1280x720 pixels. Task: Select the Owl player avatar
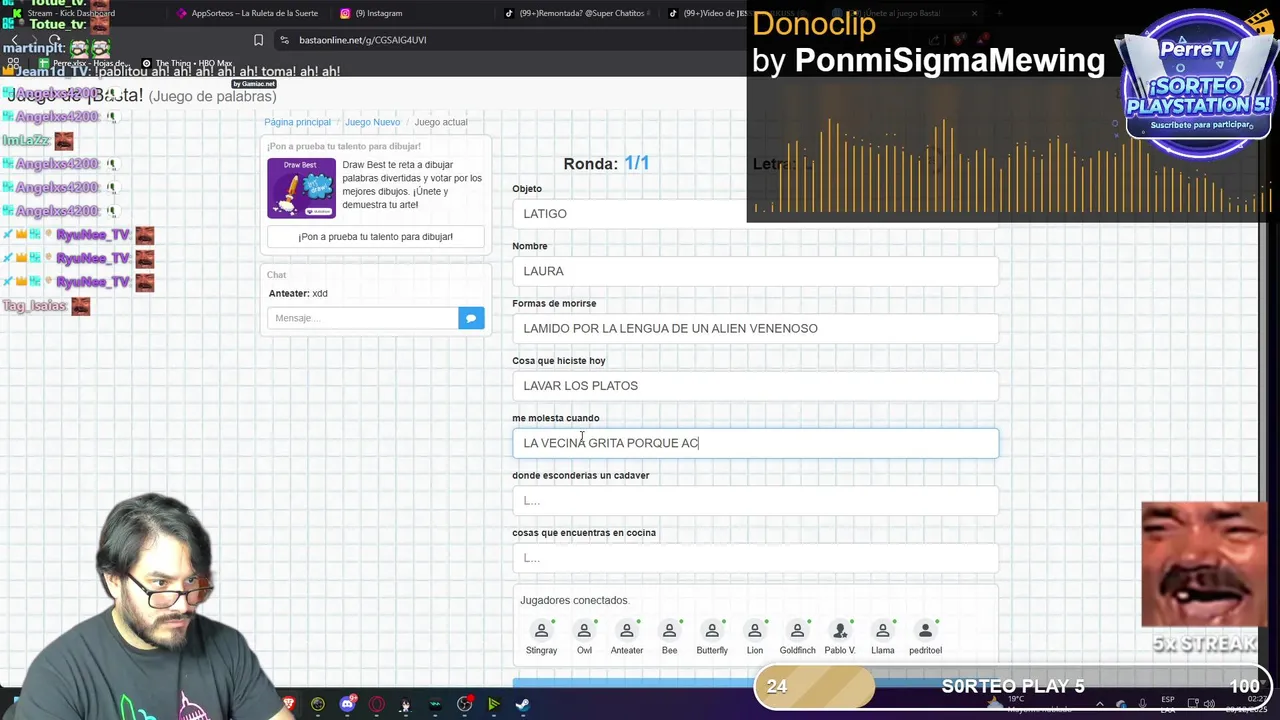click(584, 631)
